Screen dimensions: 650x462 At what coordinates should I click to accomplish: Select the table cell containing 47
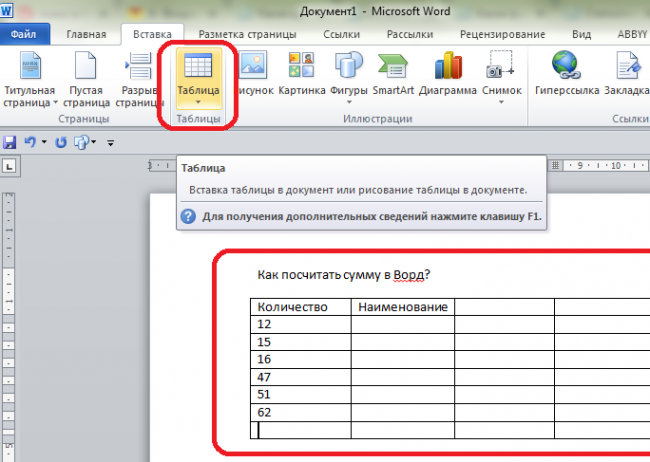coord(301,377)
